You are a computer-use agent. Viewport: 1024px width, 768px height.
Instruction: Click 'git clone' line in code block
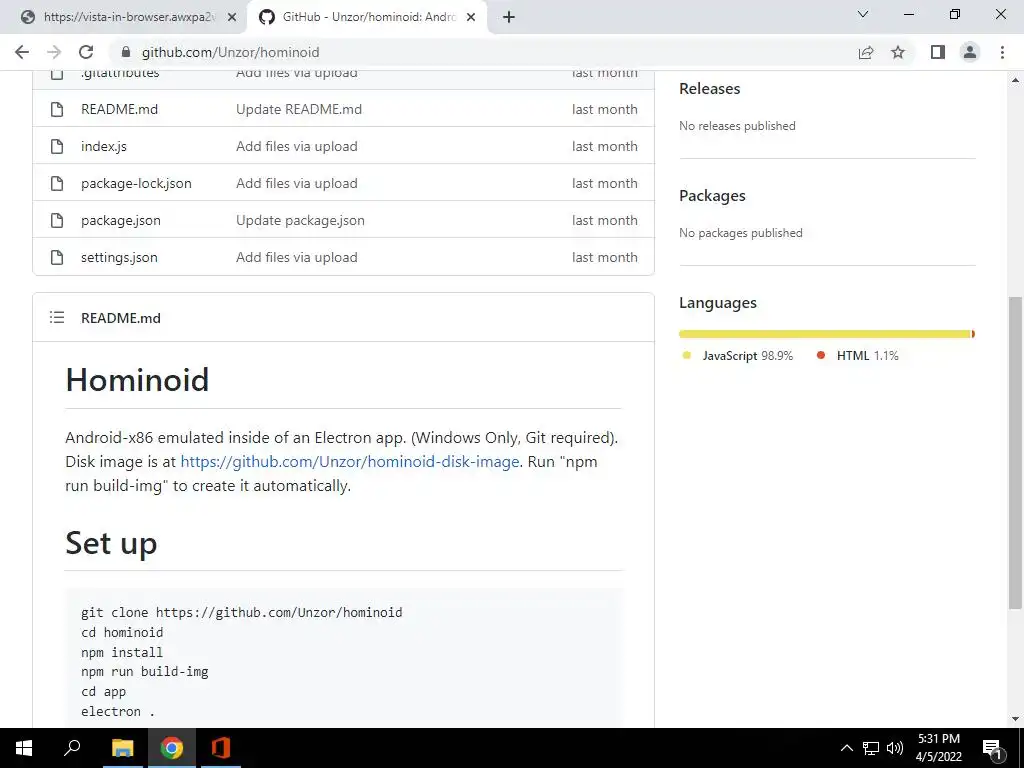[242, 613]
